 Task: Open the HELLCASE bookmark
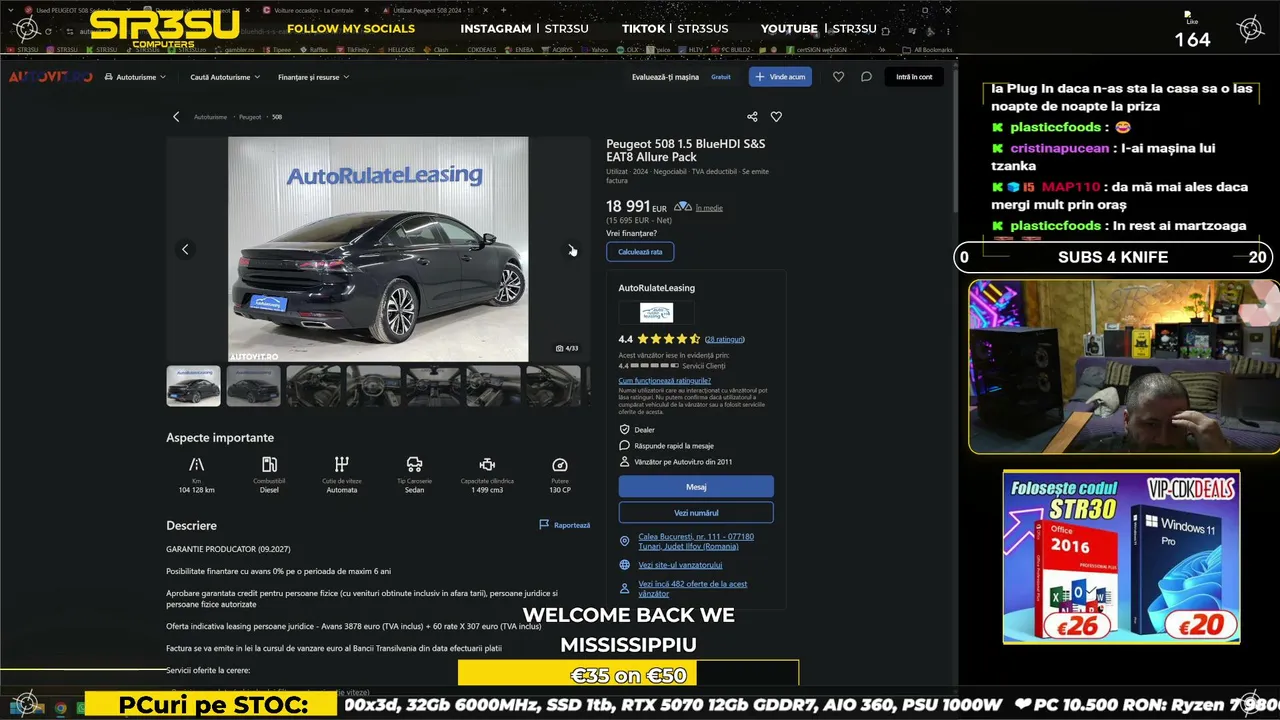[x=396, y=49]
